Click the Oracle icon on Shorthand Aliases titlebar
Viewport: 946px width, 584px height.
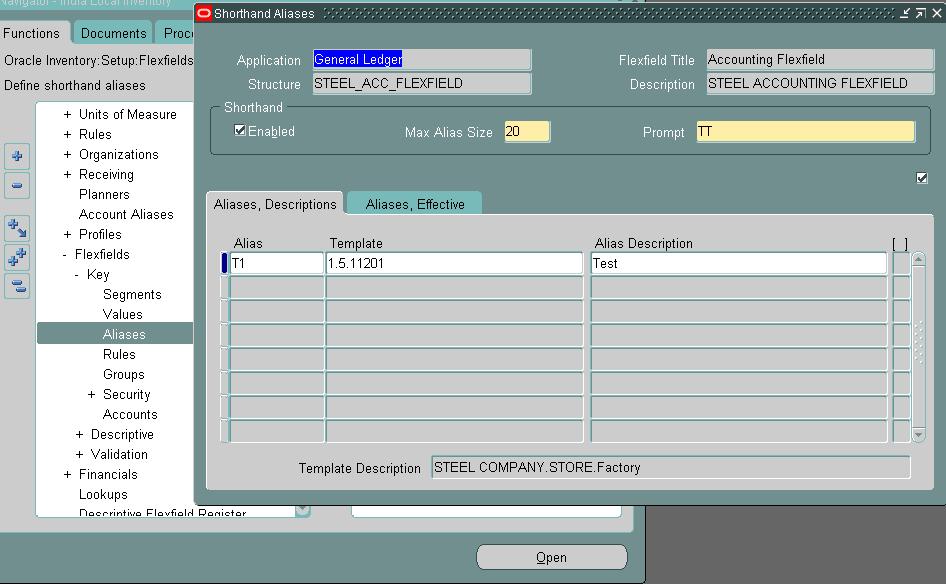click(x=203, y=13)
